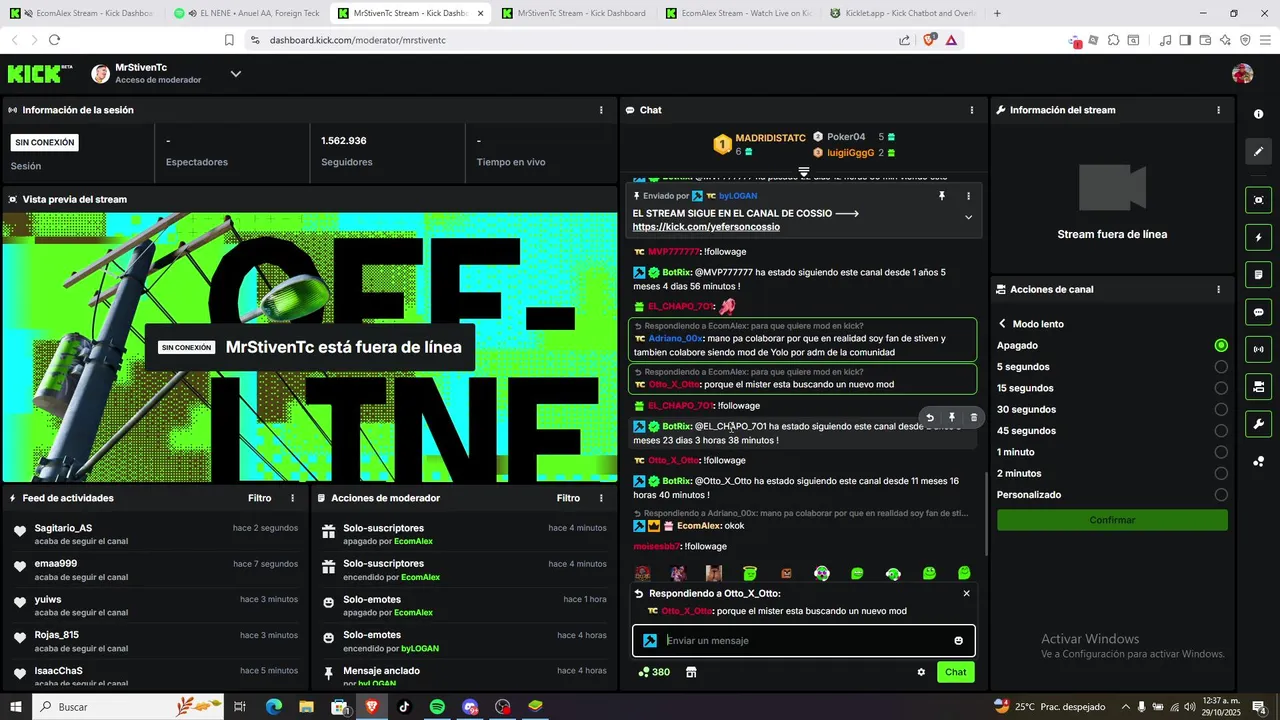Expand the MrStivenTc channel selector chevron
Image resolution: width=1280 pixels, height=720 pixels.
coord(236,74)
